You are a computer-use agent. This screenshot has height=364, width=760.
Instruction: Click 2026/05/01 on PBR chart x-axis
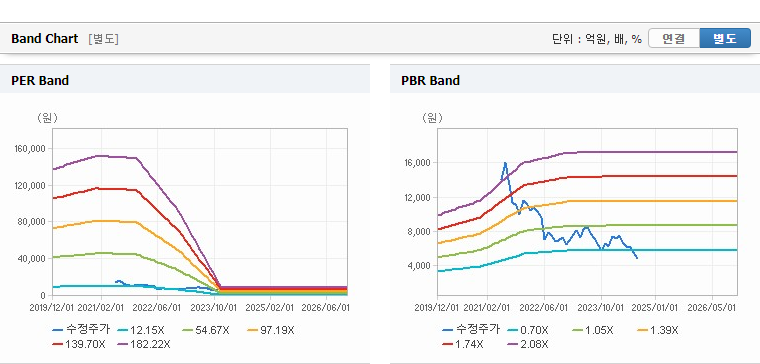coord(712,308)
